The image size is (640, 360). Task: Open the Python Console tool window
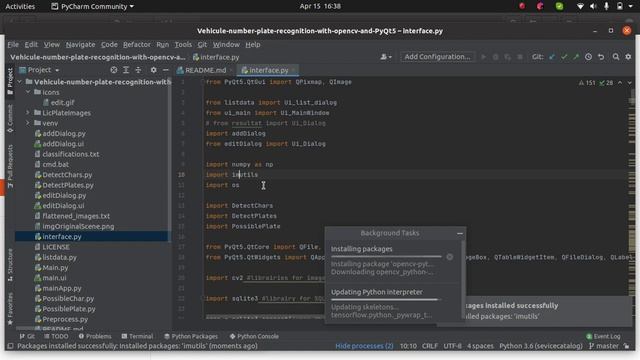coord(254,336)
